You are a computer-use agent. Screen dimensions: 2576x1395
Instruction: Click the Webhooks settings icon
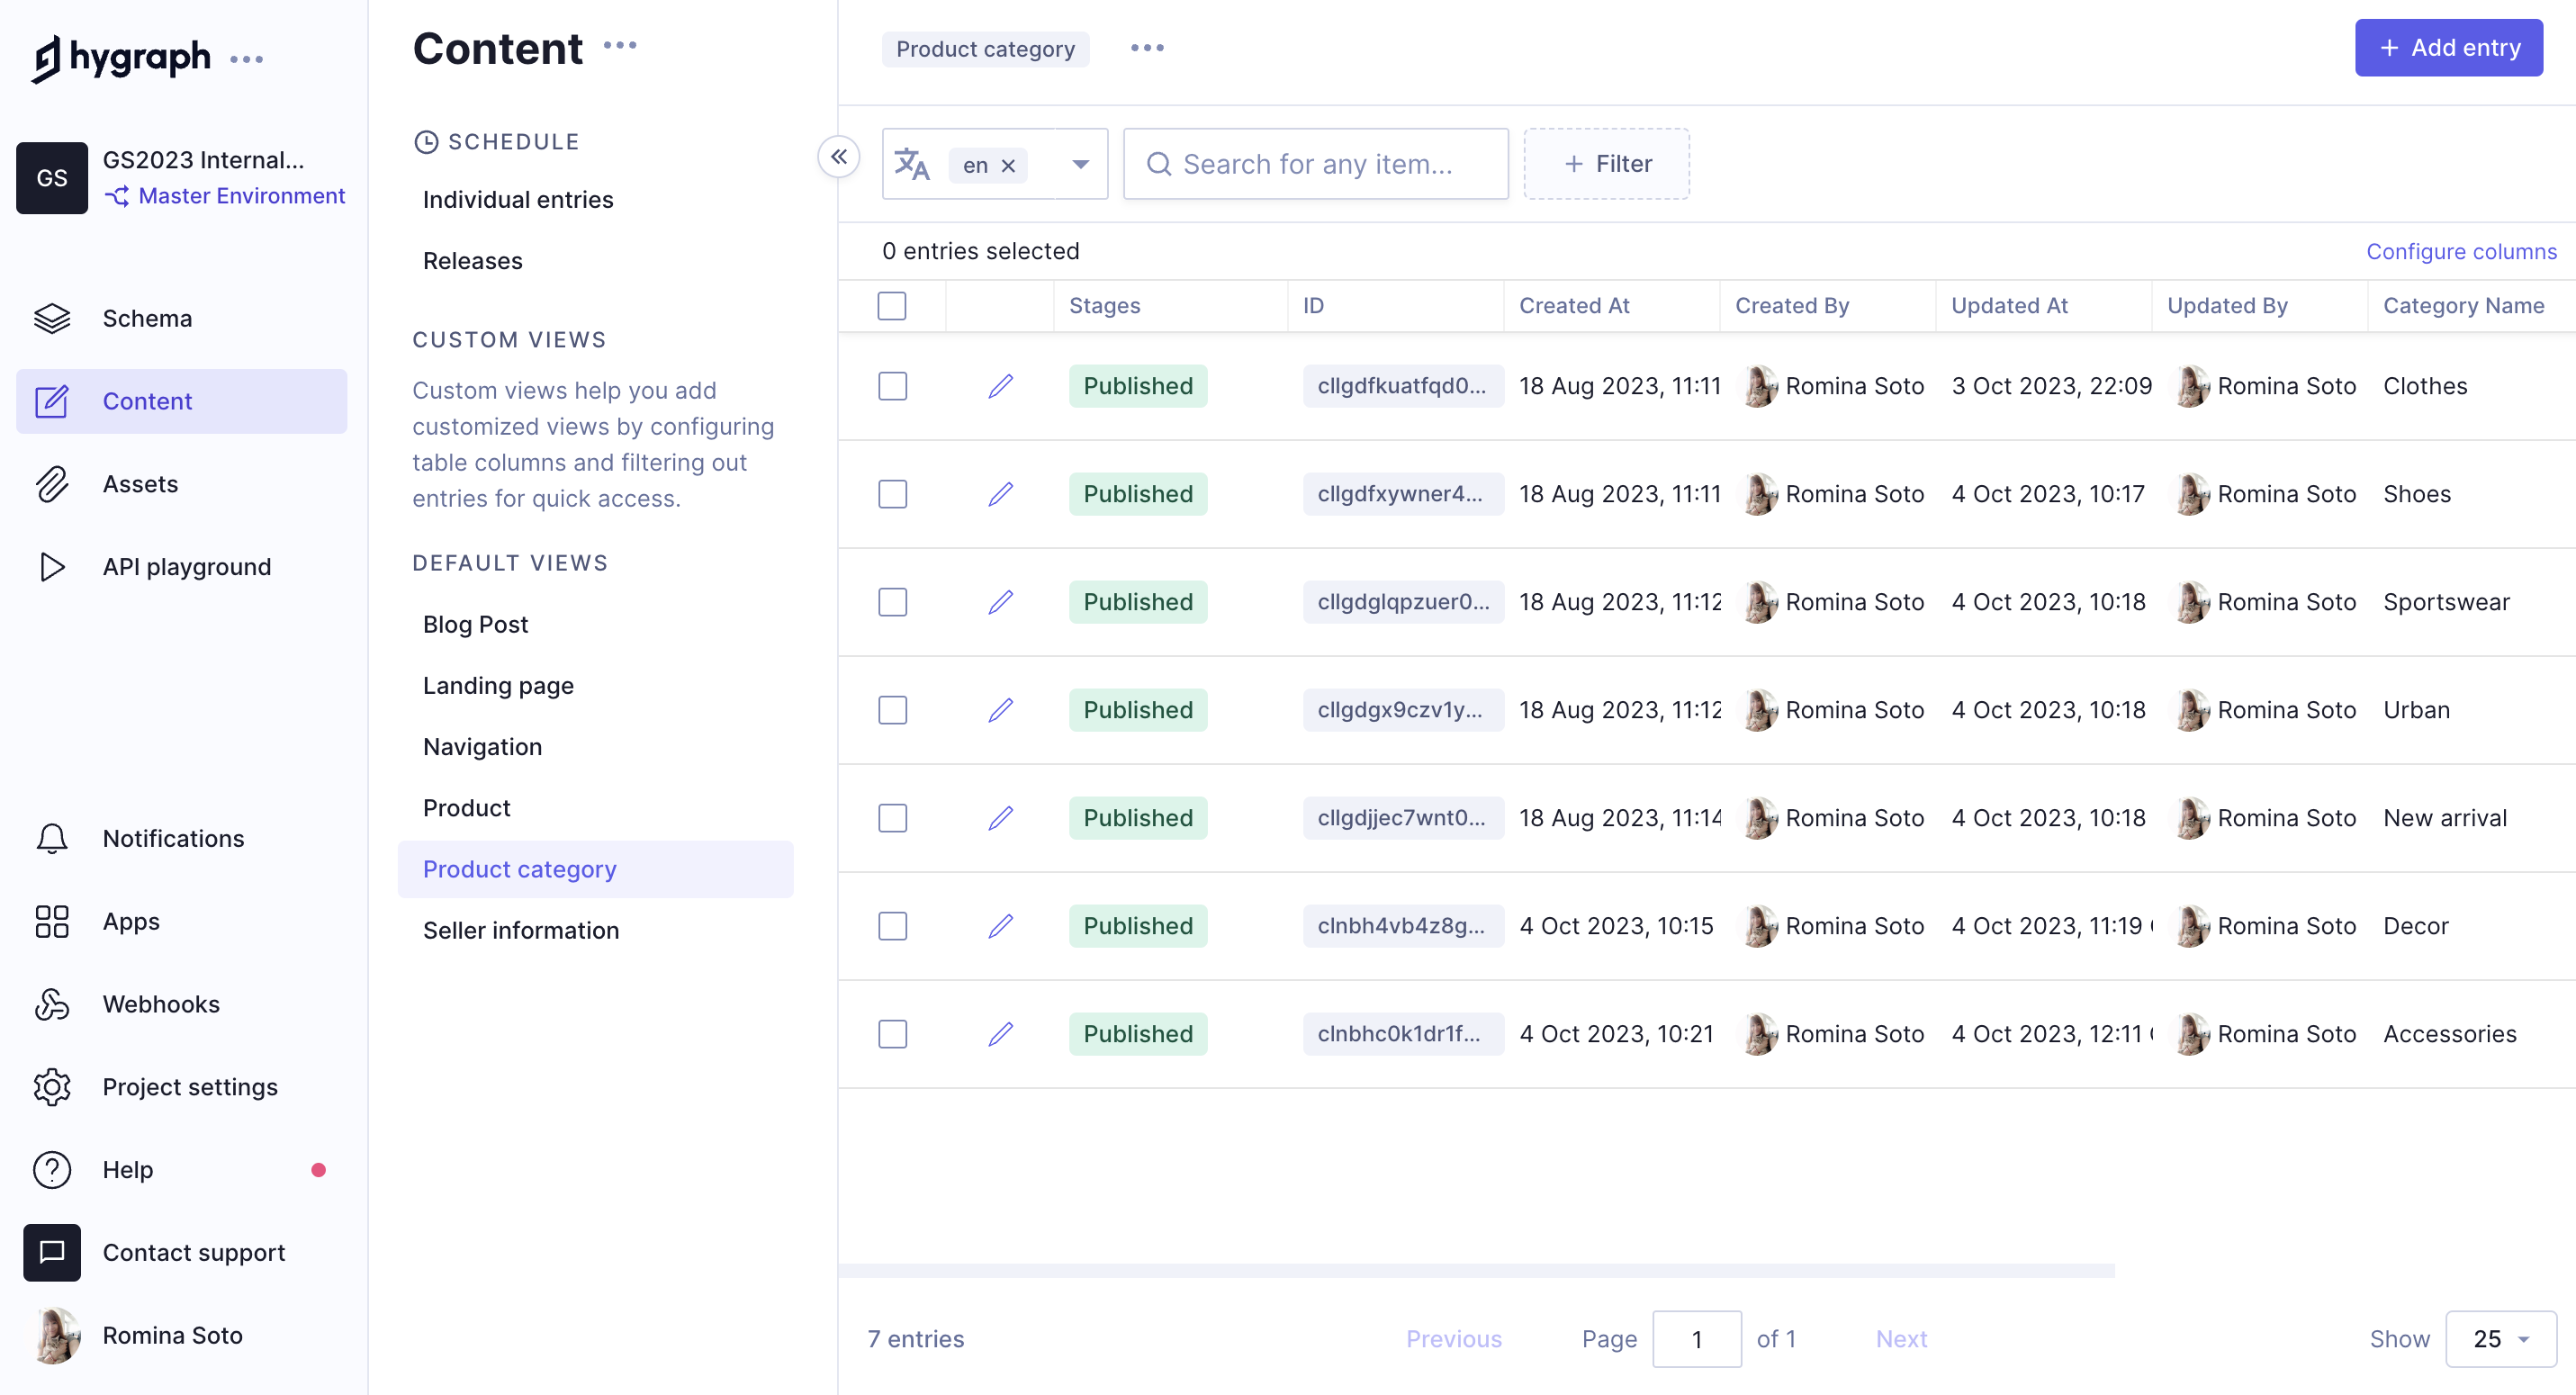coord(50,1003)
